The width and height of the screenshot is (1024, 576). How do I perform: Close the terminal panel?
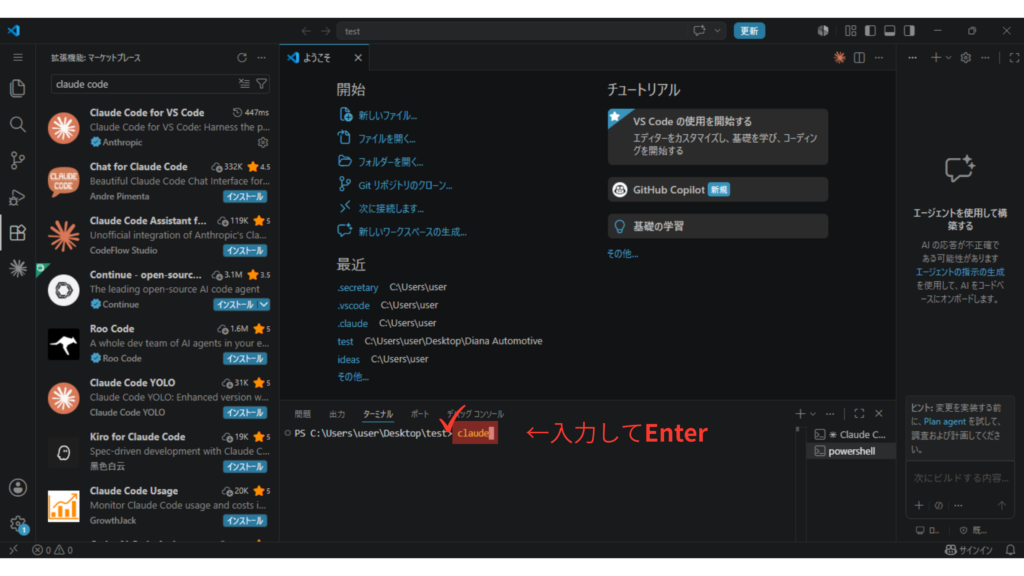tap(878, 413)
